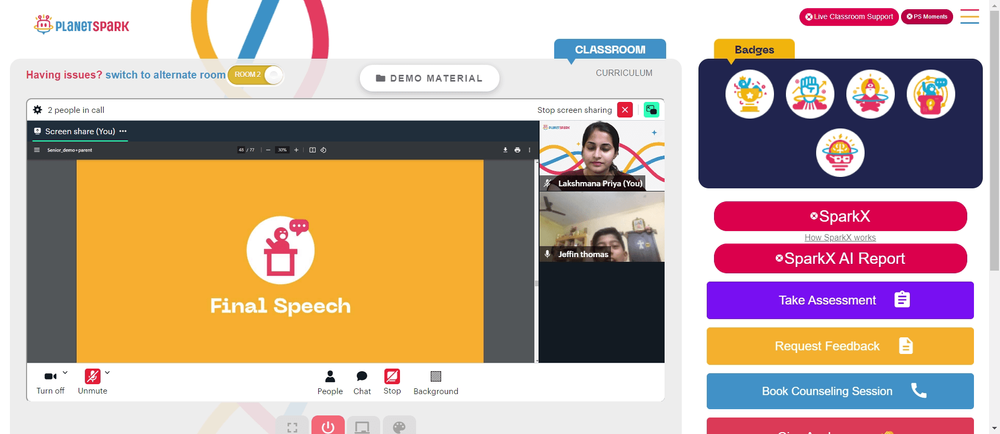Select the third meditation figure badge
Image resolution: width=1000 pixels, height=434 pixels.
click(871, 94)
